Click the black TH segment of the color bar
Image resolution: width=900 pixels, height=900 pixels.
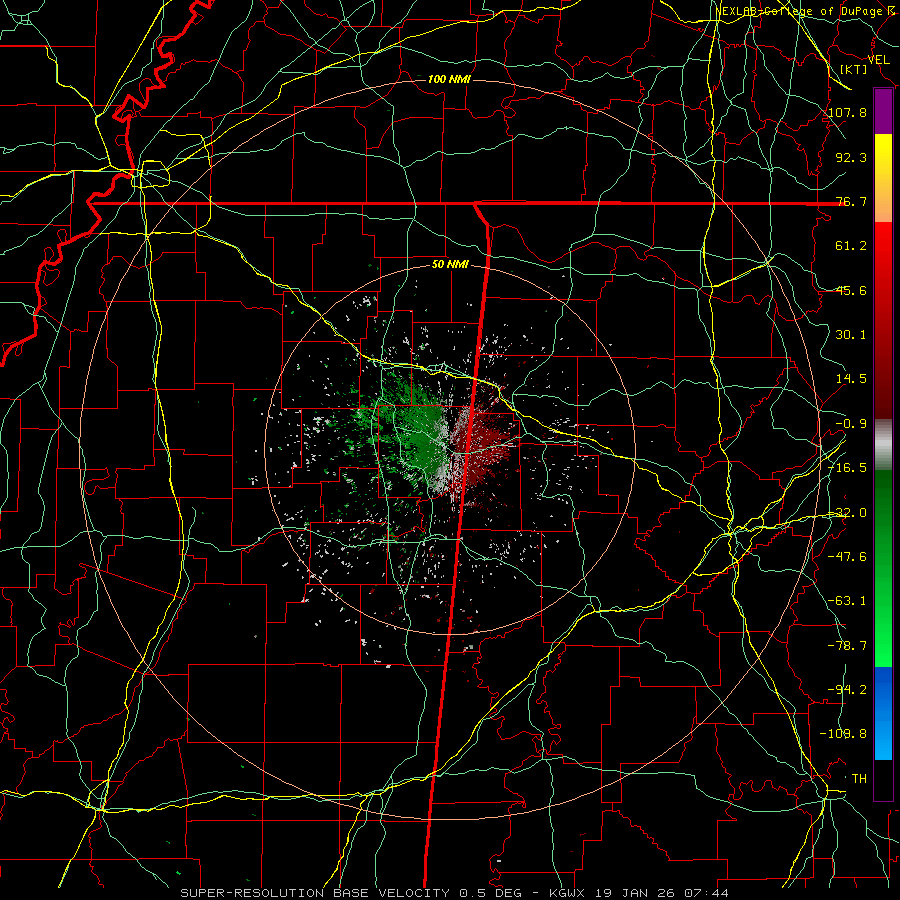pos(883,779)
